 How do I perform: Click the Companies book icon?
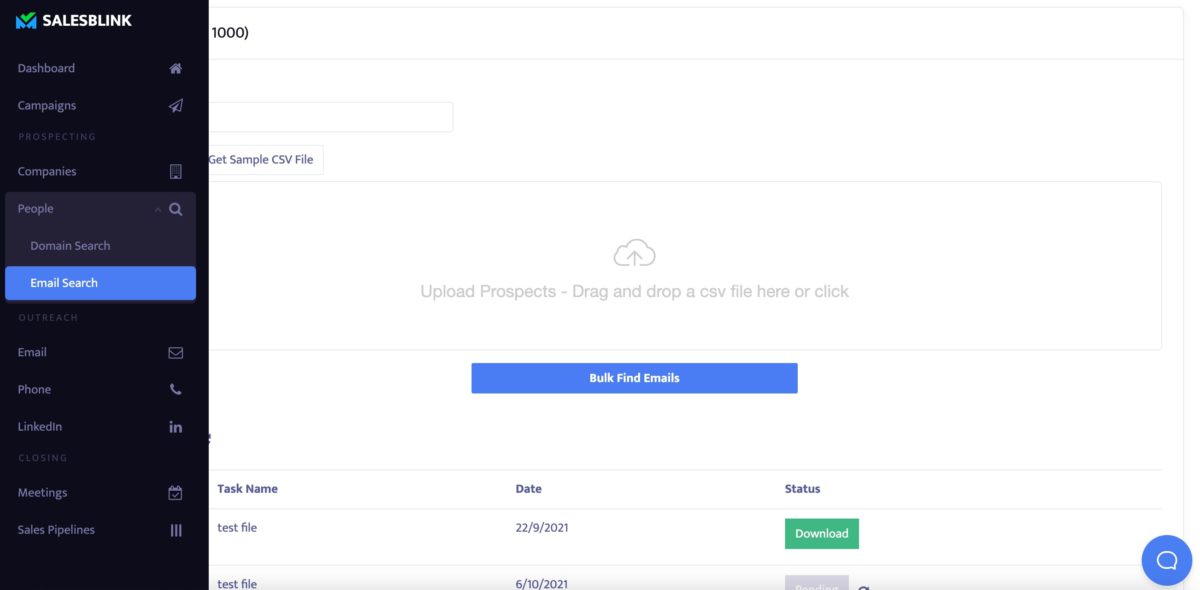coord(175,171)
